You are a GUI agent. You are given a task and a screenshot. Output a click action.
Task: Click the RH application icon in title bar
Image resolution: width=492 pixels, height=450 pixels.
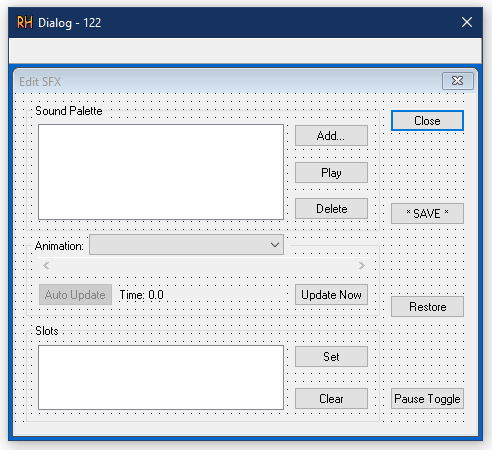coord(25,23)
